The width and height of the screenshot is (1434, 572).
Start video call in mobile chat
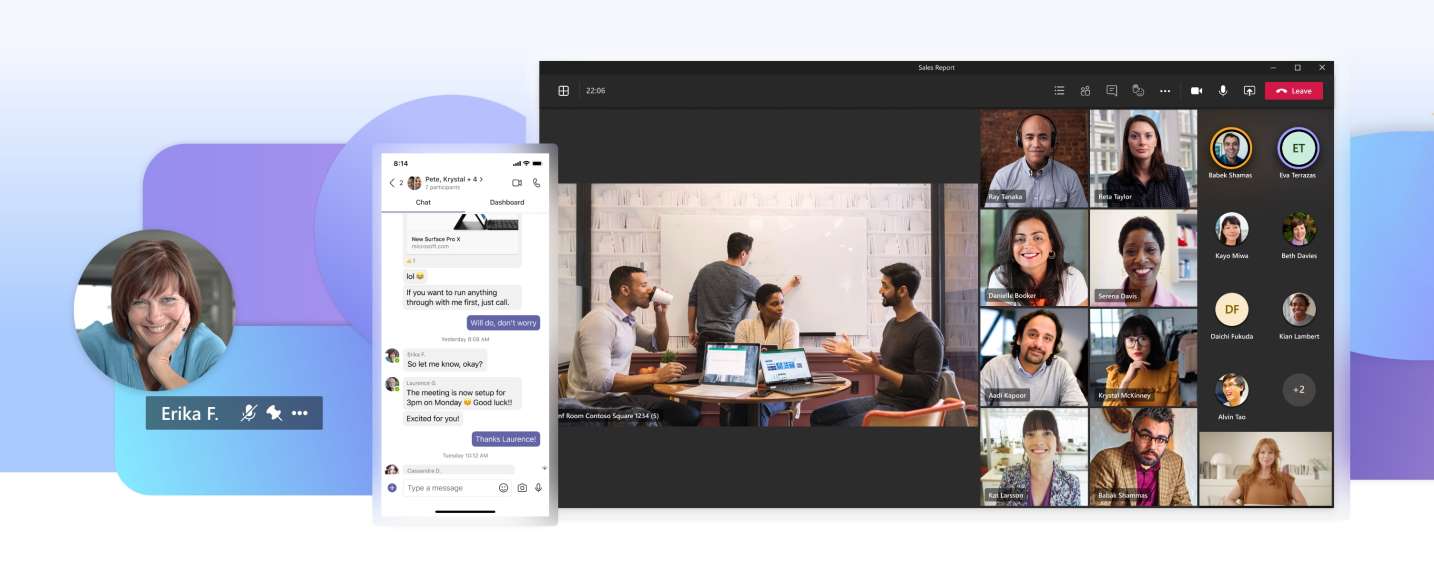pos(517,183)
